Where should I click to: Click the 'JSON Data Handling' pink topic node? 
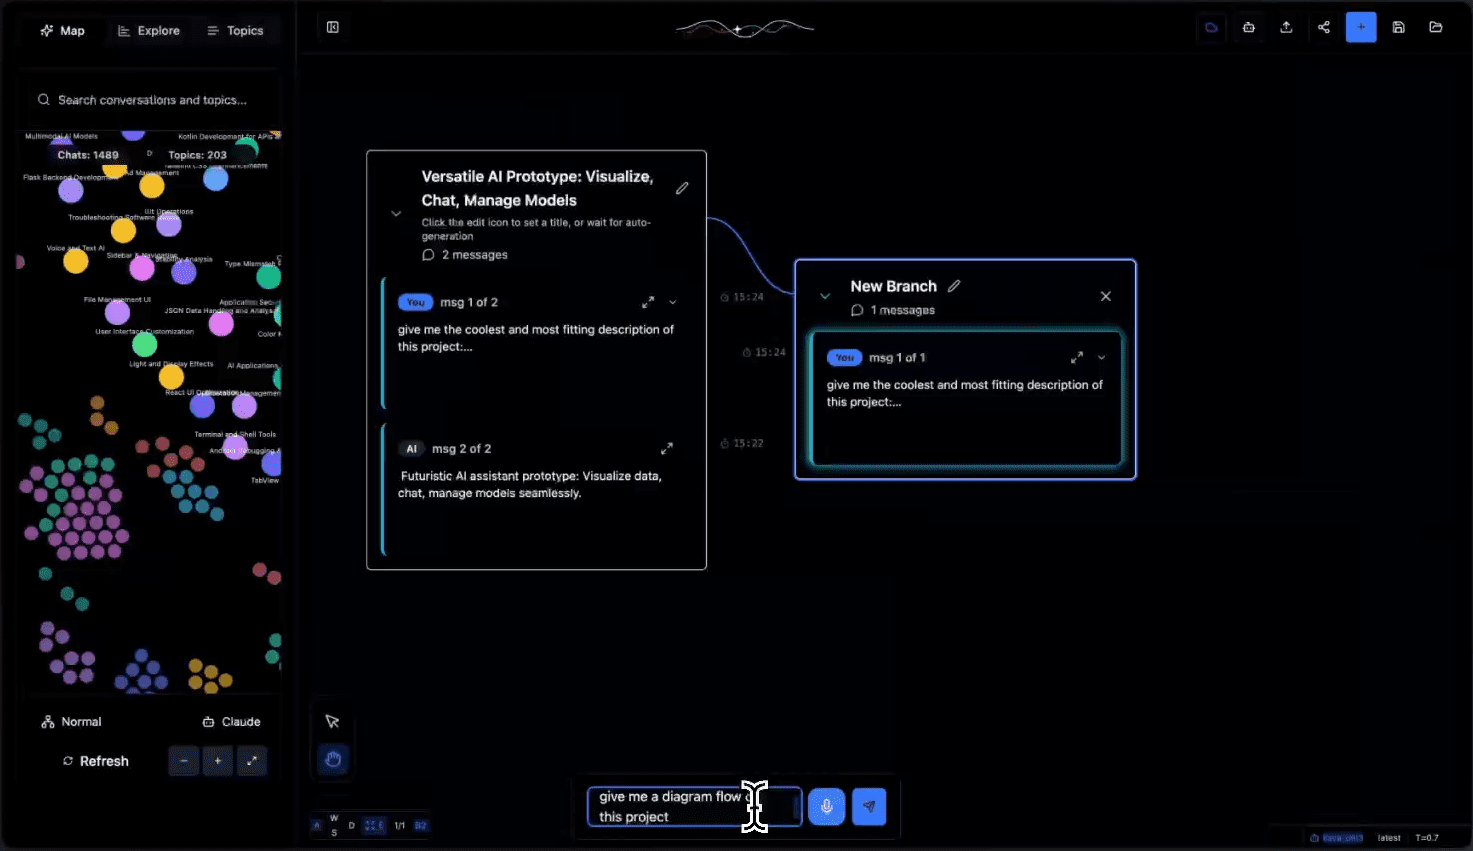(221, 324)
